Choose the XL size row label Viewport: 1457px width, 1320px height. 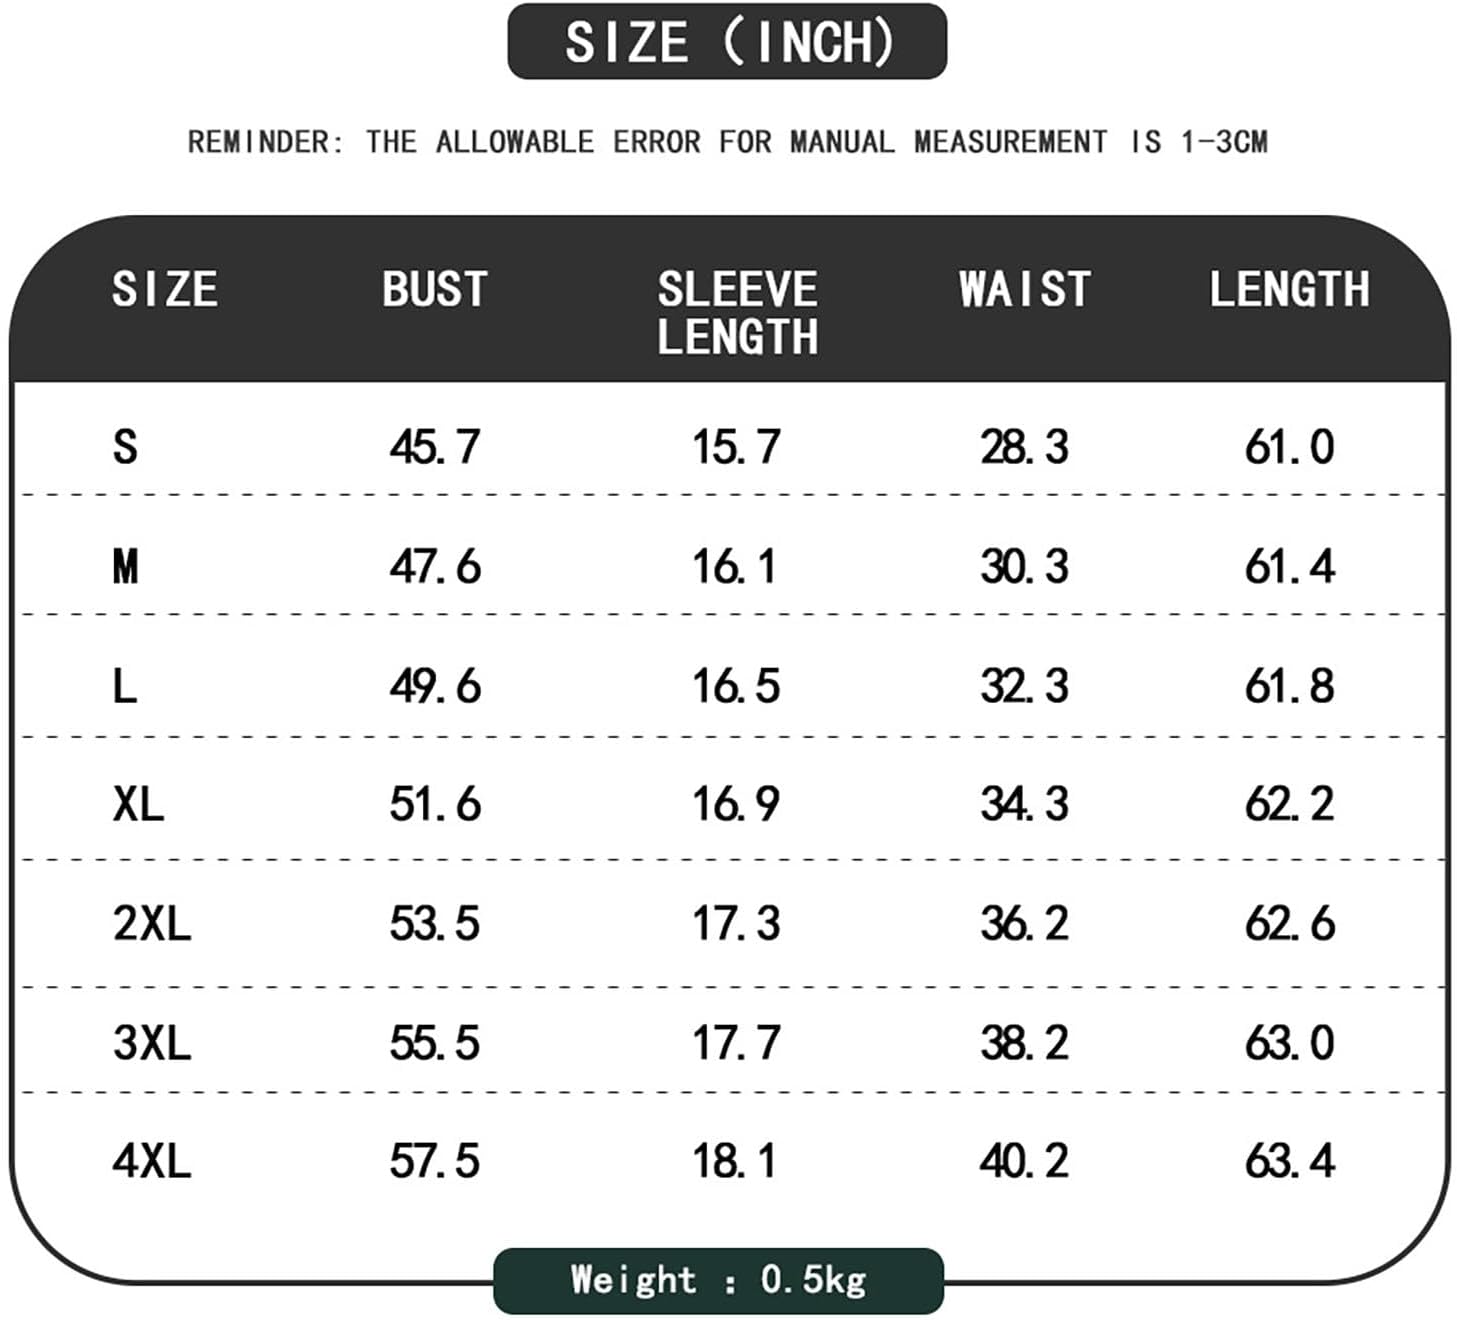(x=138, y=804)
